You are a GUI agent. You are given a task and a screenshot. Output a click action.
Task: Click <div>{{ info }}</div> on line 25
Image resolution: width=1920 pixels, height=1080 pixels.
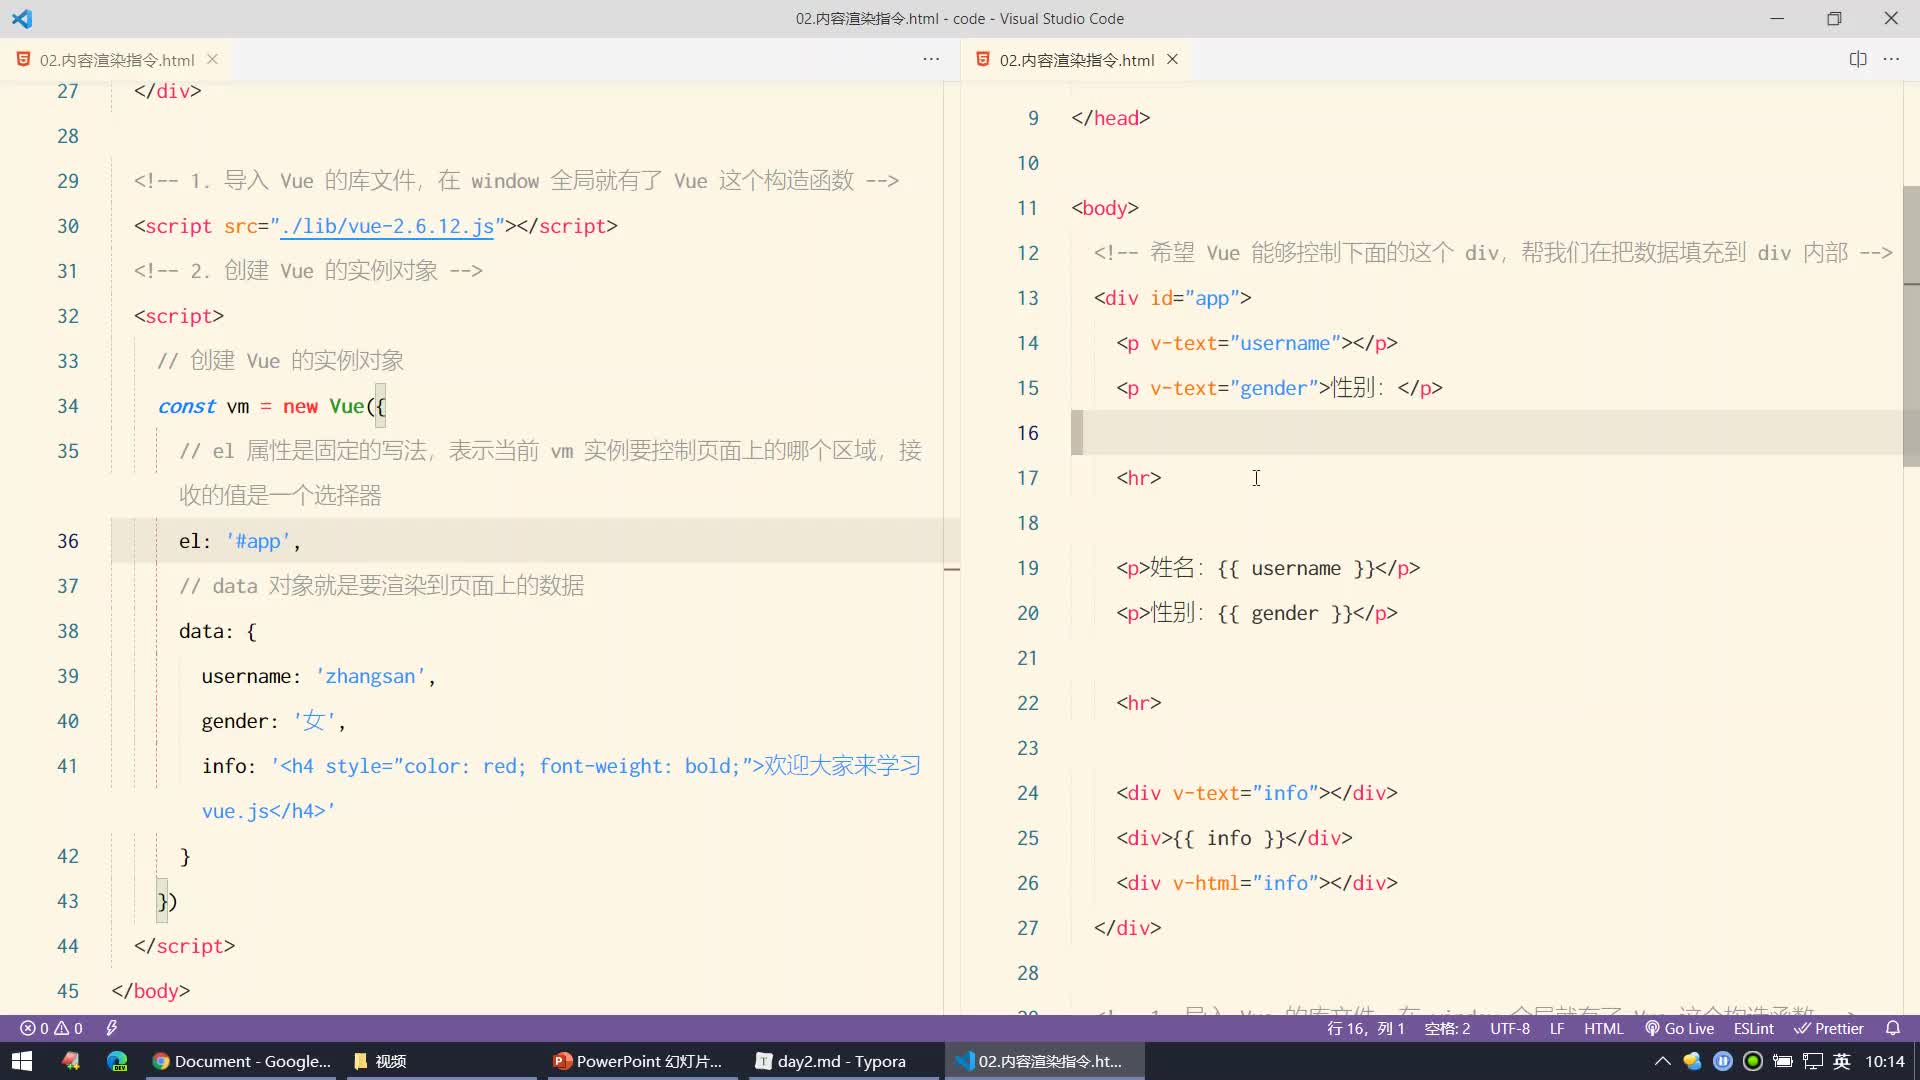coord(1234,838)
